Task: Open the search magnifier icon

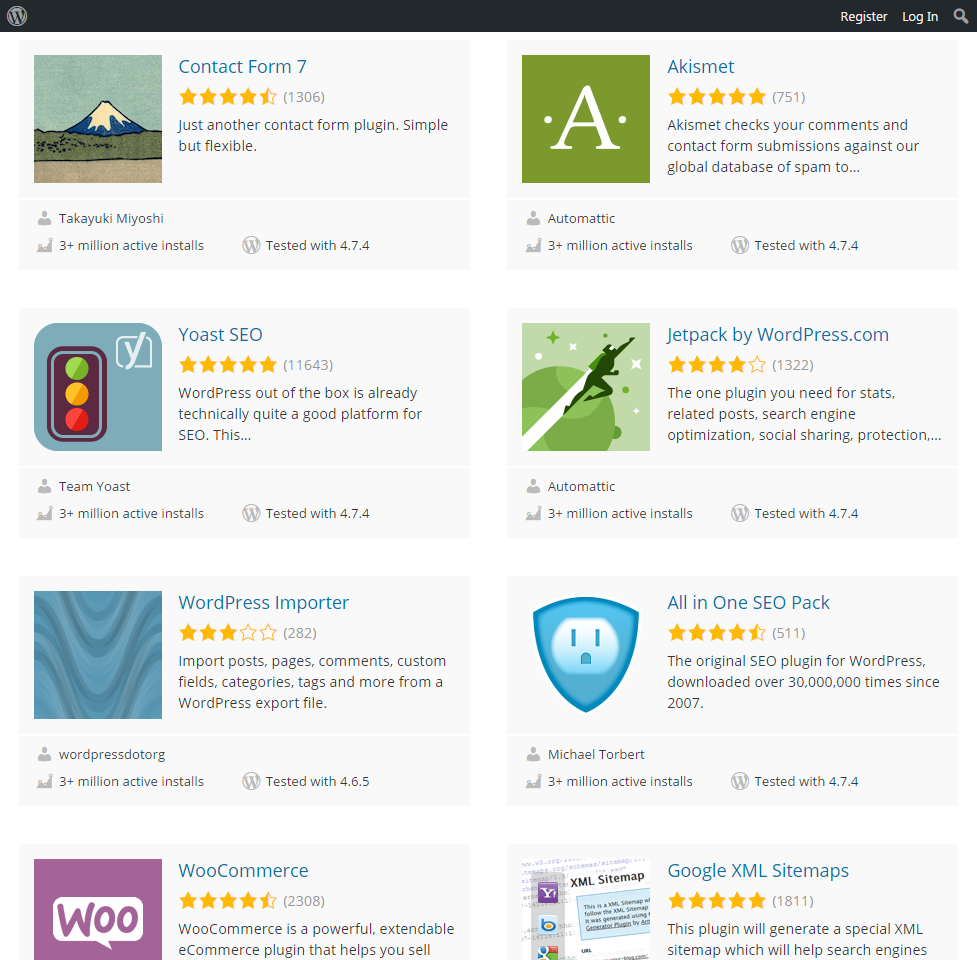Action: (x=961, y=16)
